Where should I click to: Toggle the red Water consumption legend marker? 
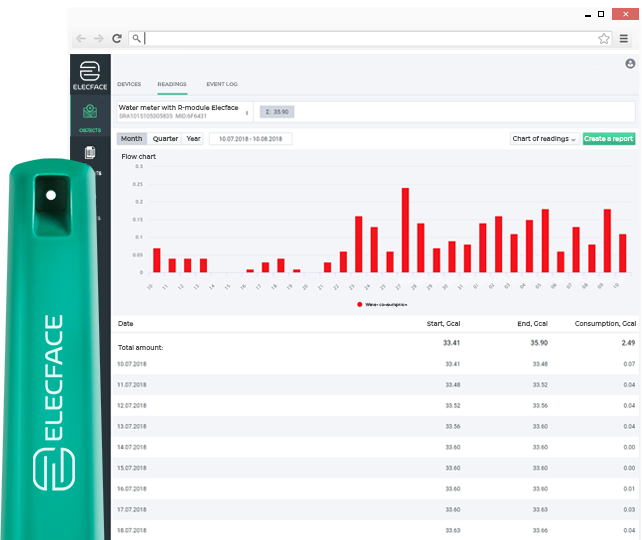click(x=359, y=305)
